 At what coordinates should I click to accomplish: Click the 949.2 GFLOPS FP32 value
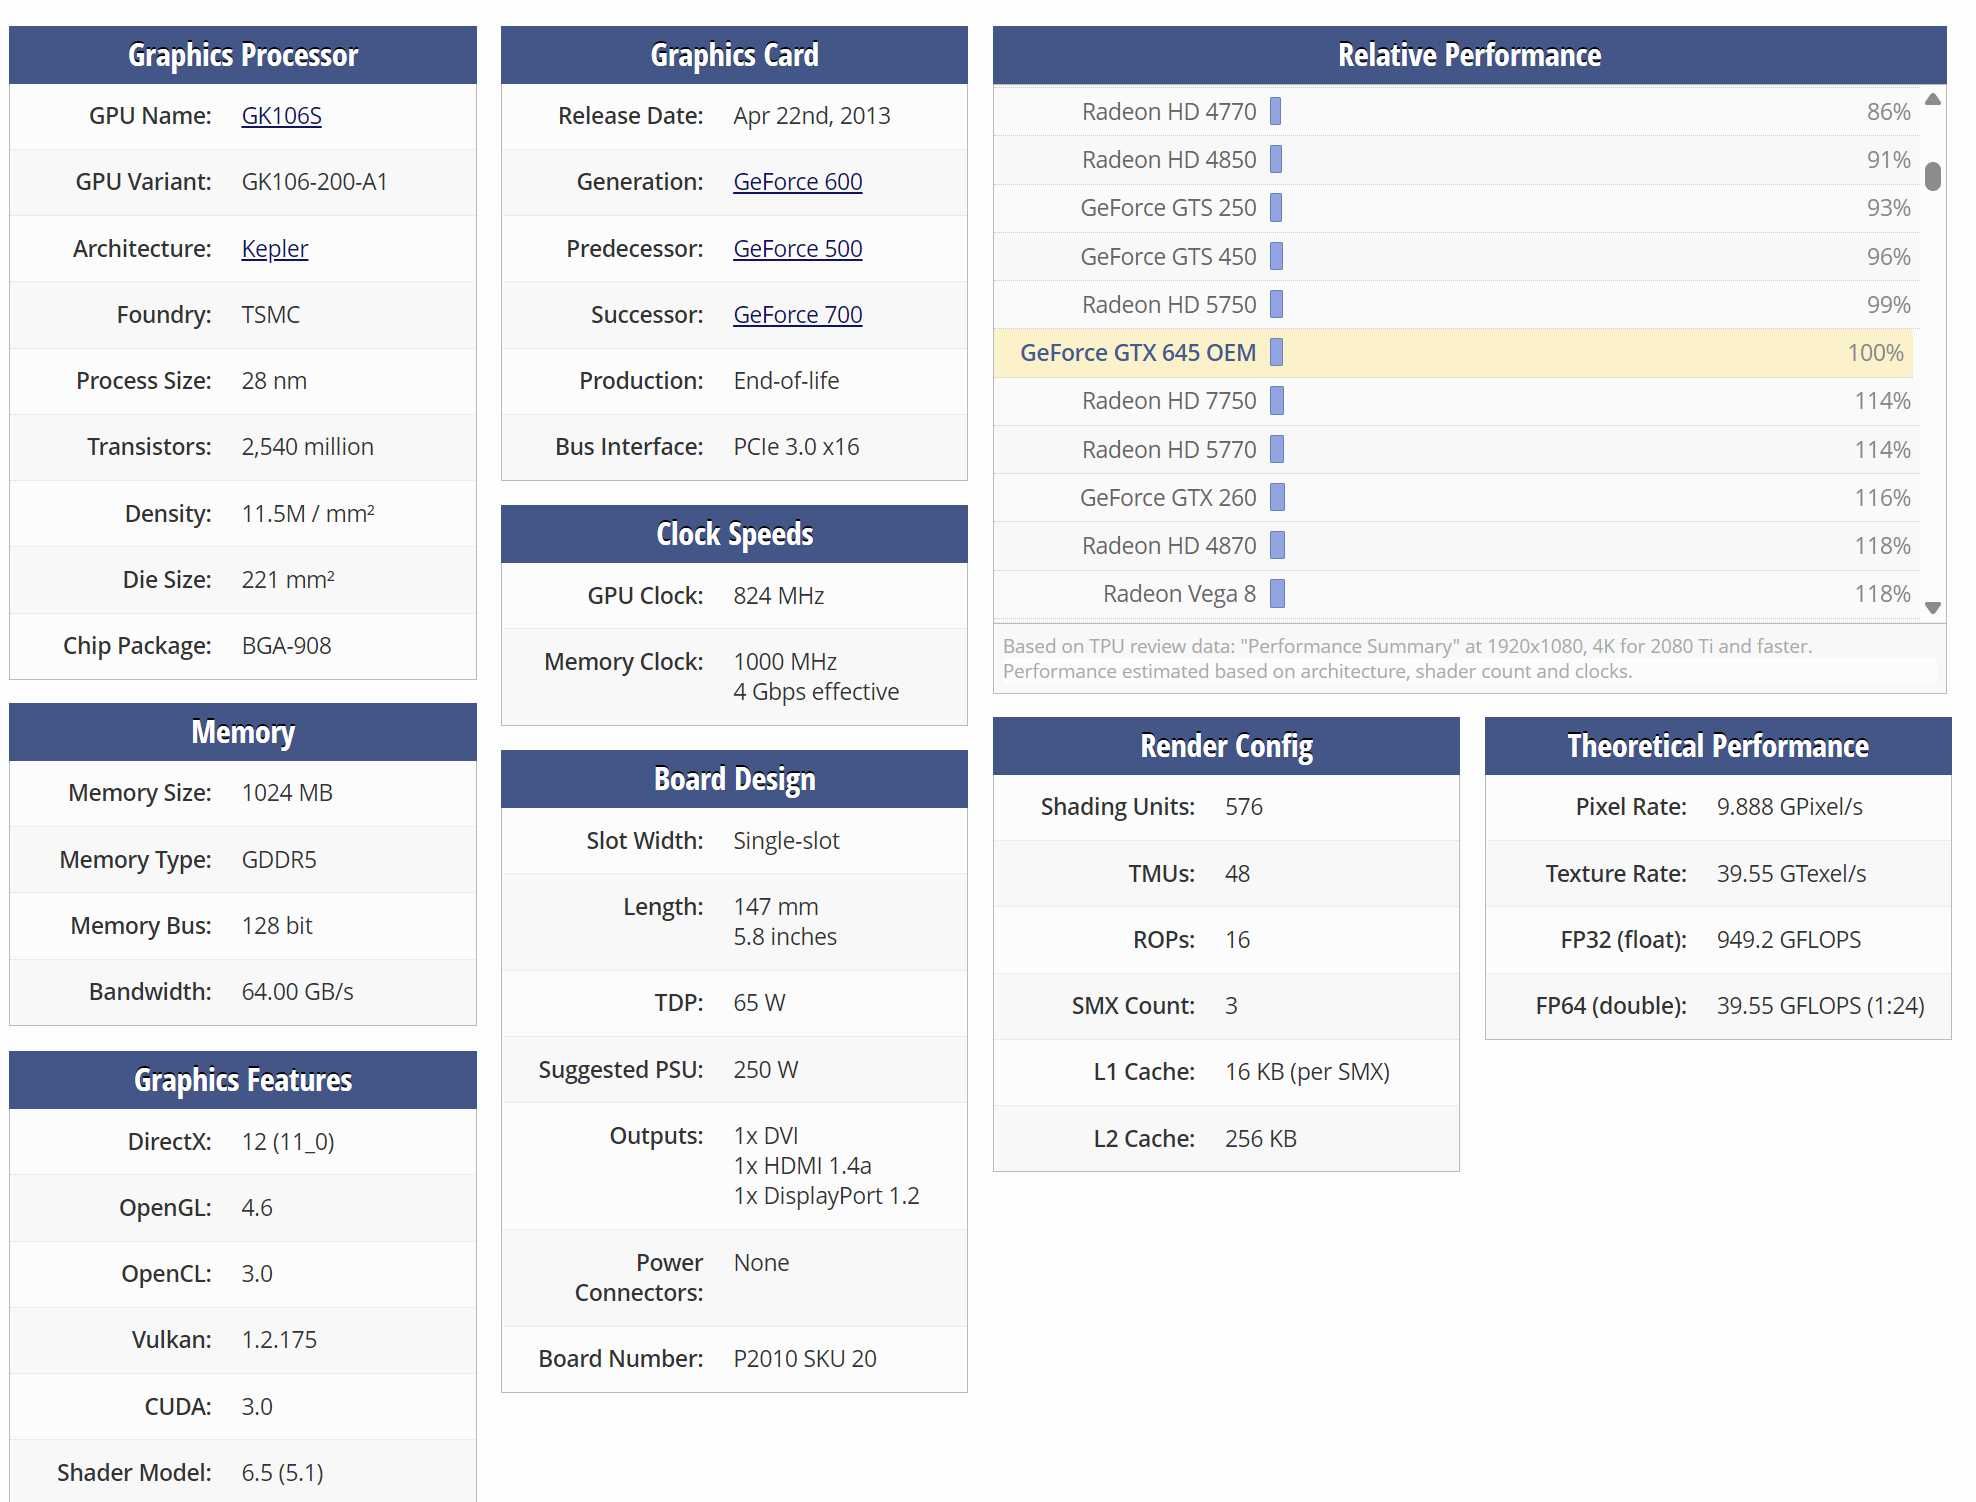[x=1788, y=940]
